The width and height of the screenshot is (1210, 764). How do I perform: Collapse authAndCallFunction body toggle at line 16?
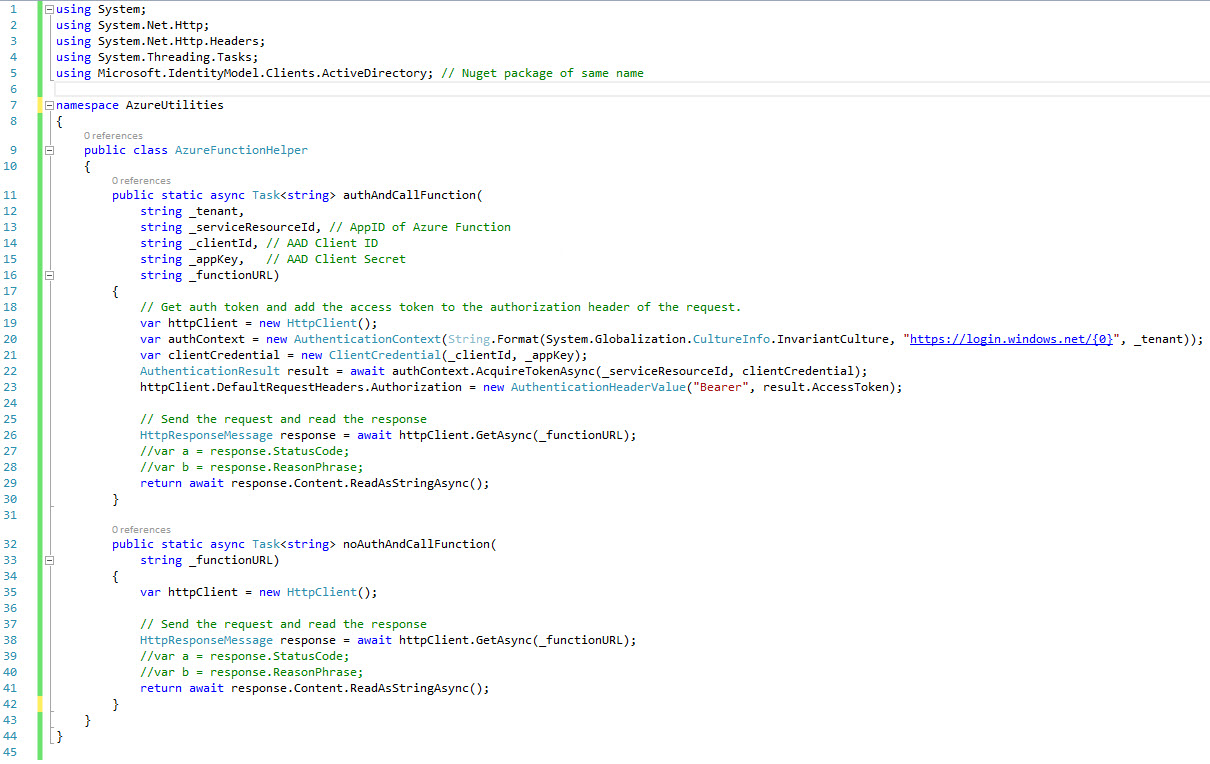pyautogui.click(x=49, y=275)
